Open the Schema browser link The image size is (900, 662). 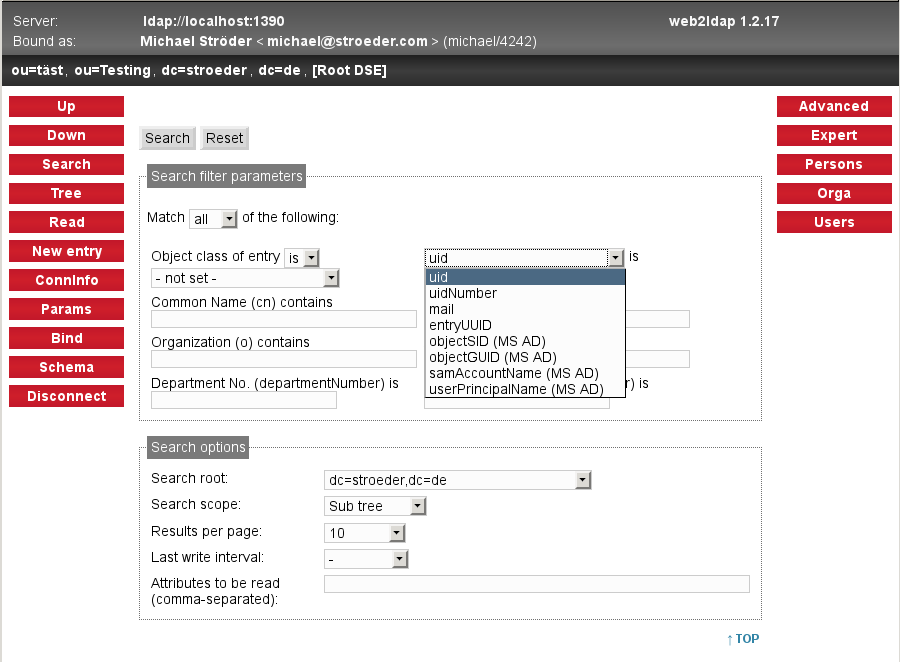click(x=66, y=367)
